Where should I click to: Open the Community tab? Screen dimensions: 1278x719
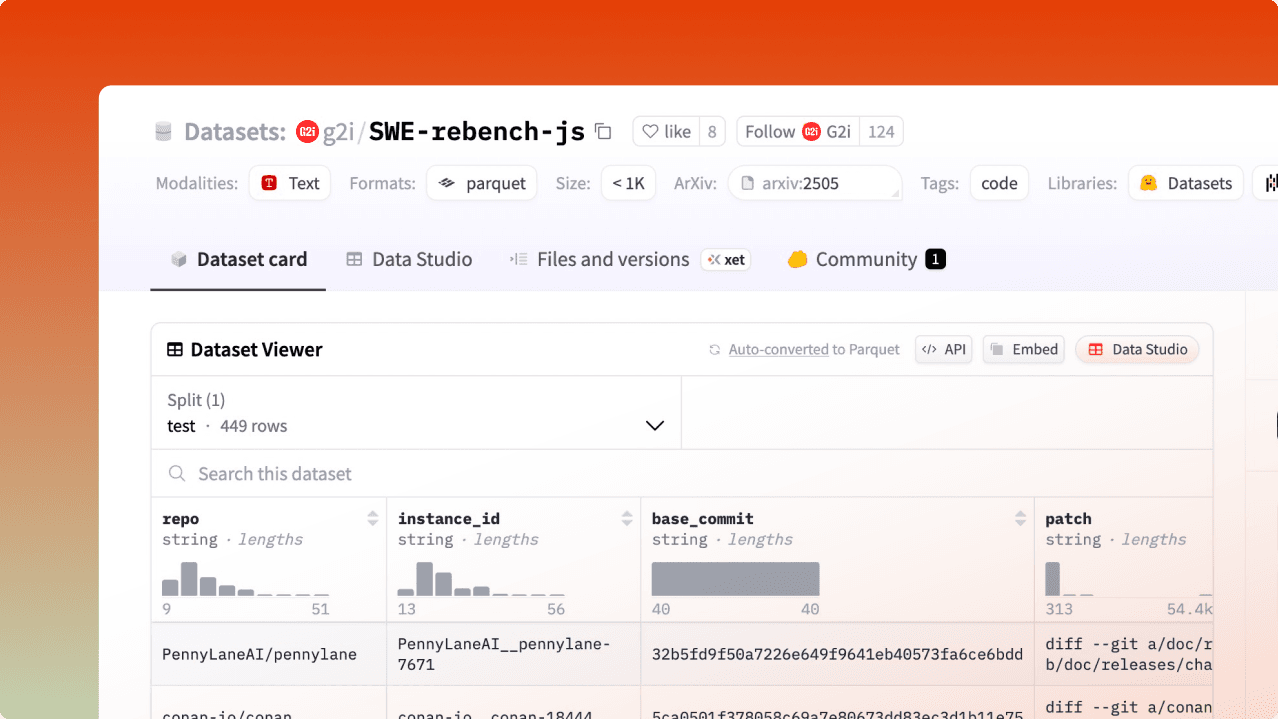click(864, 259)
